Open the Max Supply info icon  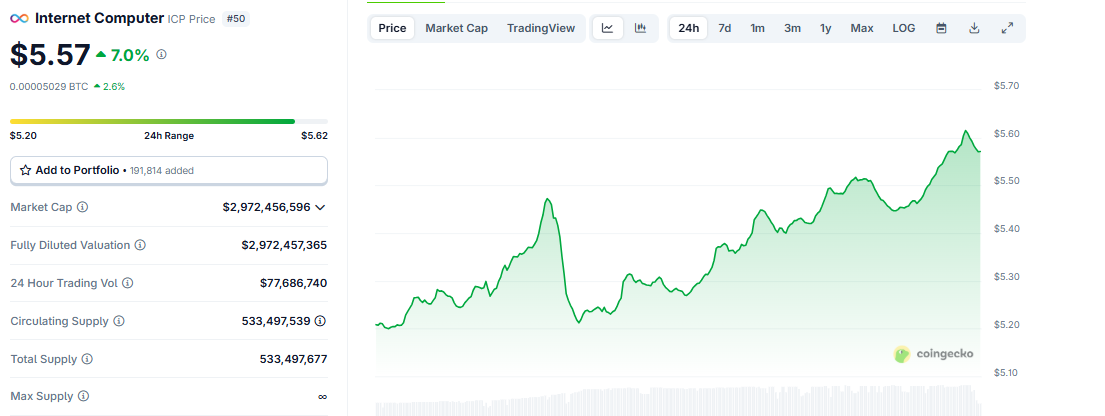coord(84,396)
